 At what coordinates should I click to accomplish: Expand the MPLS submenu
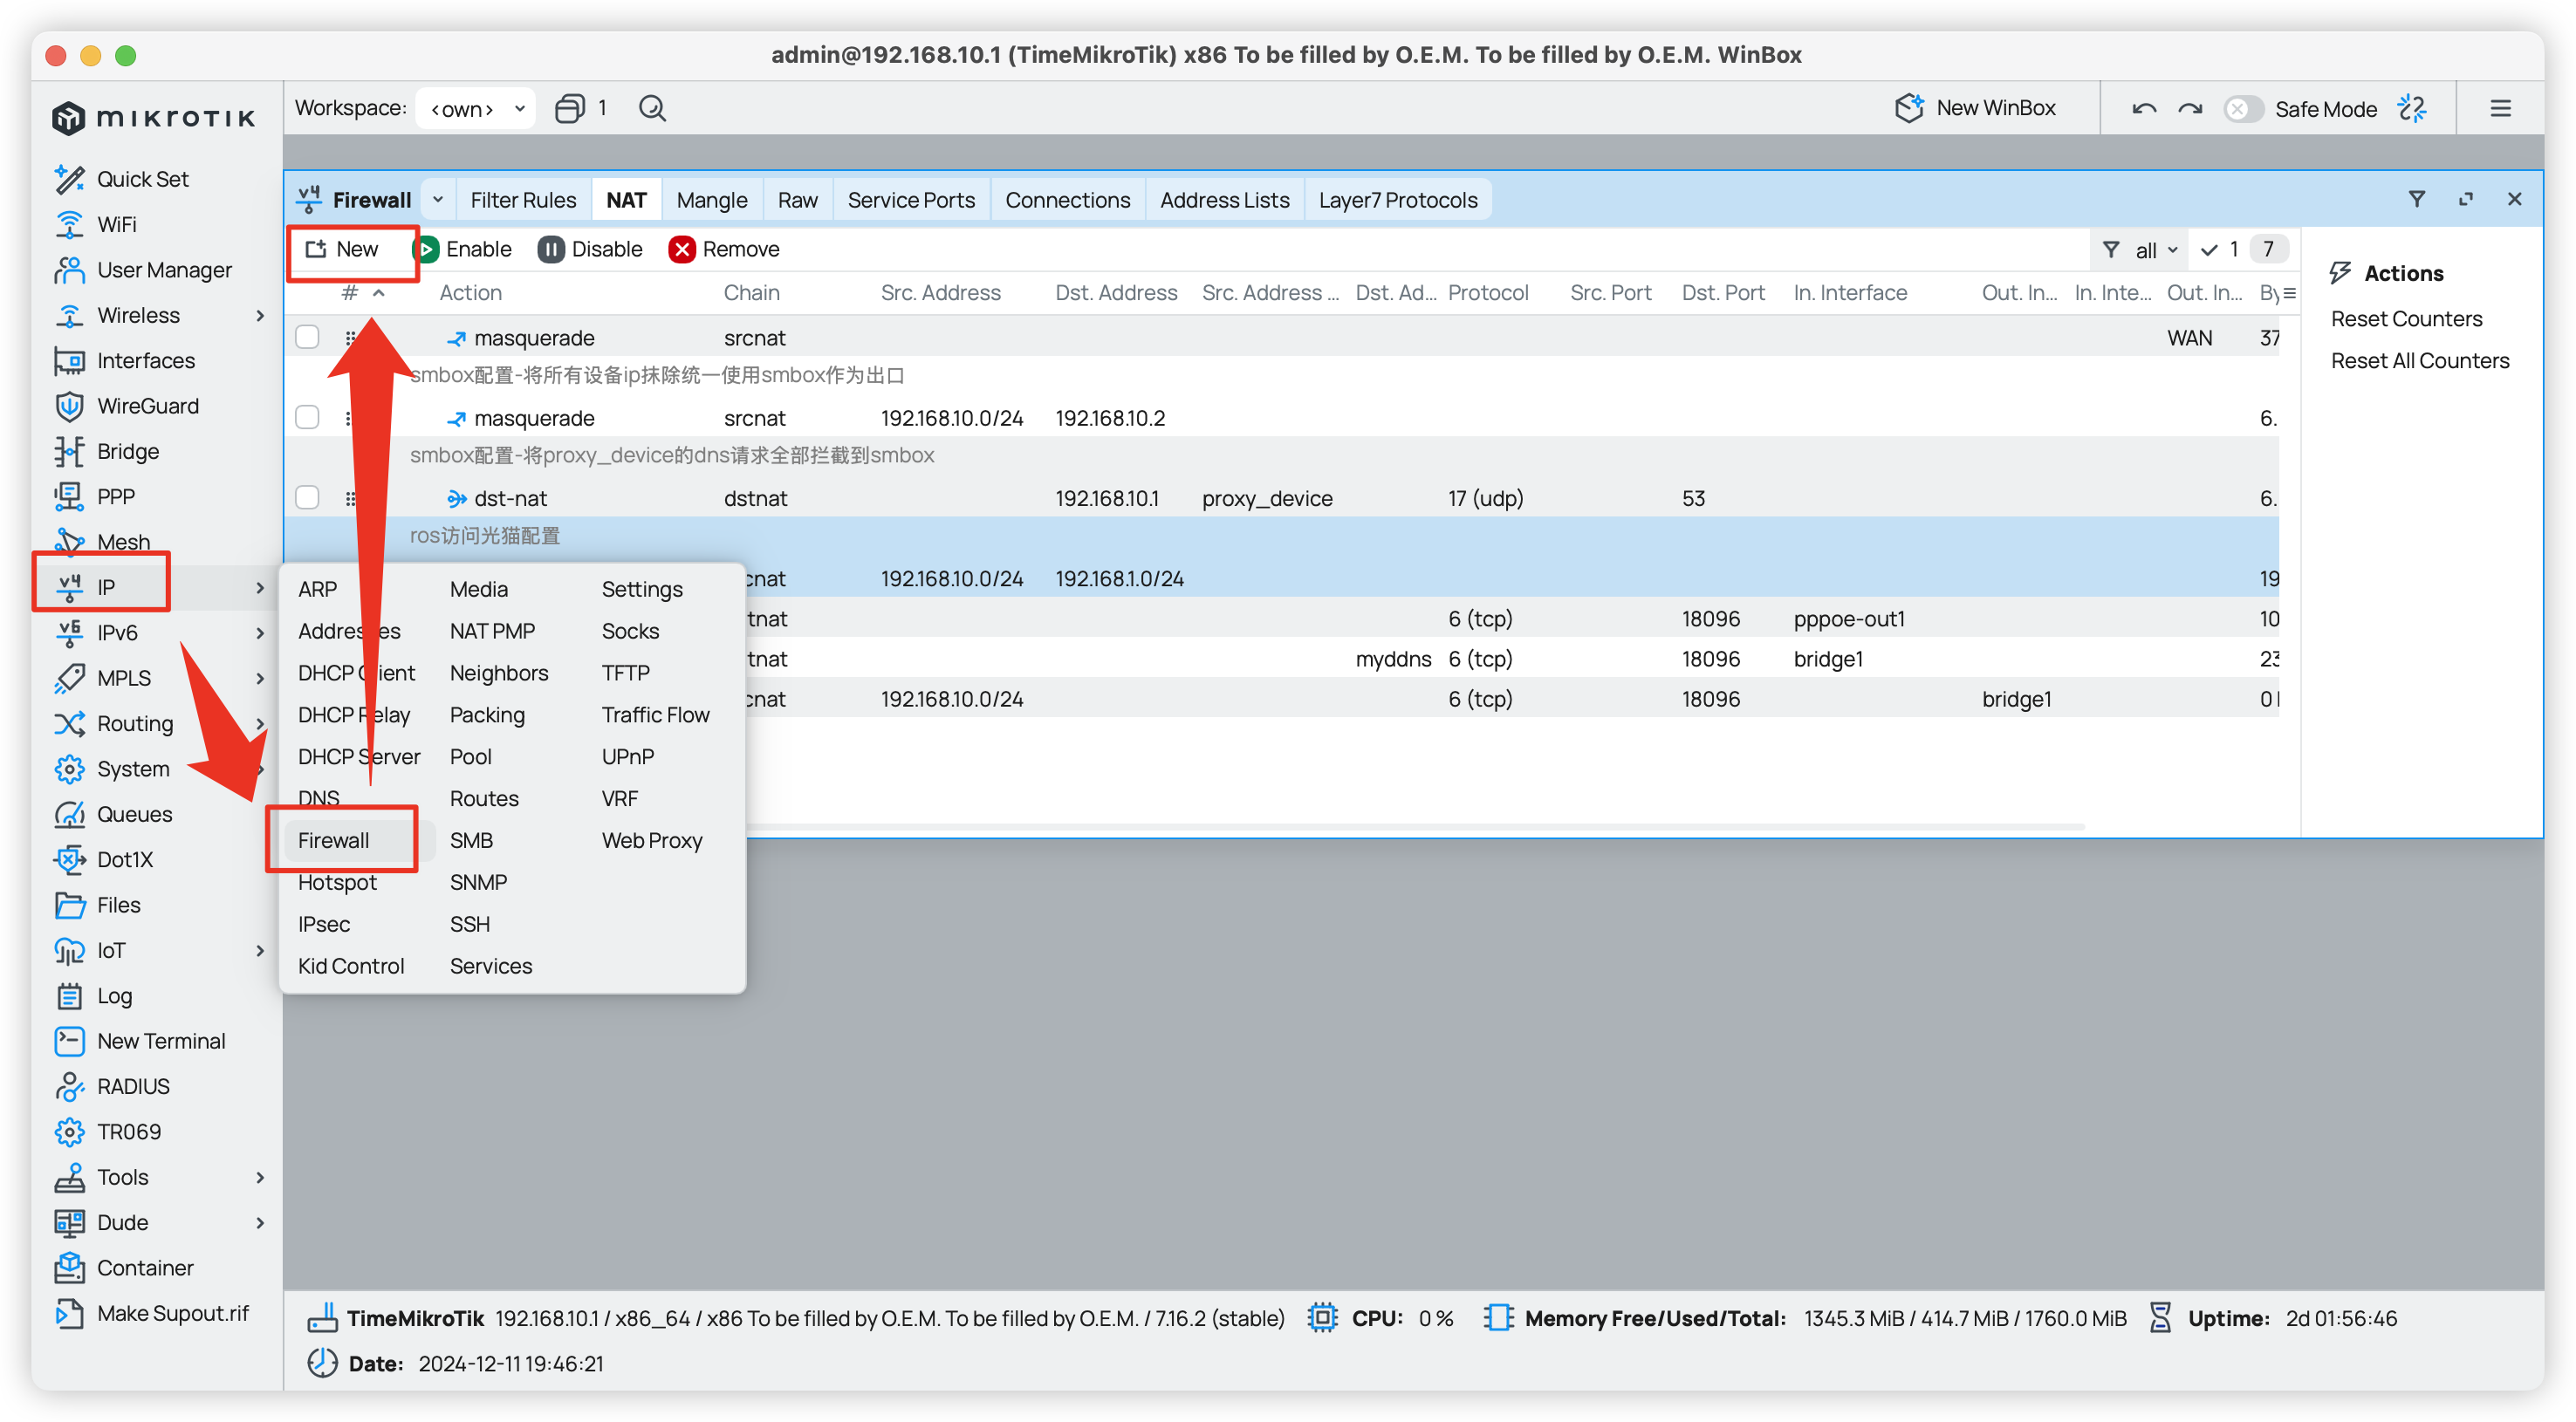click(x=260, y=678)
